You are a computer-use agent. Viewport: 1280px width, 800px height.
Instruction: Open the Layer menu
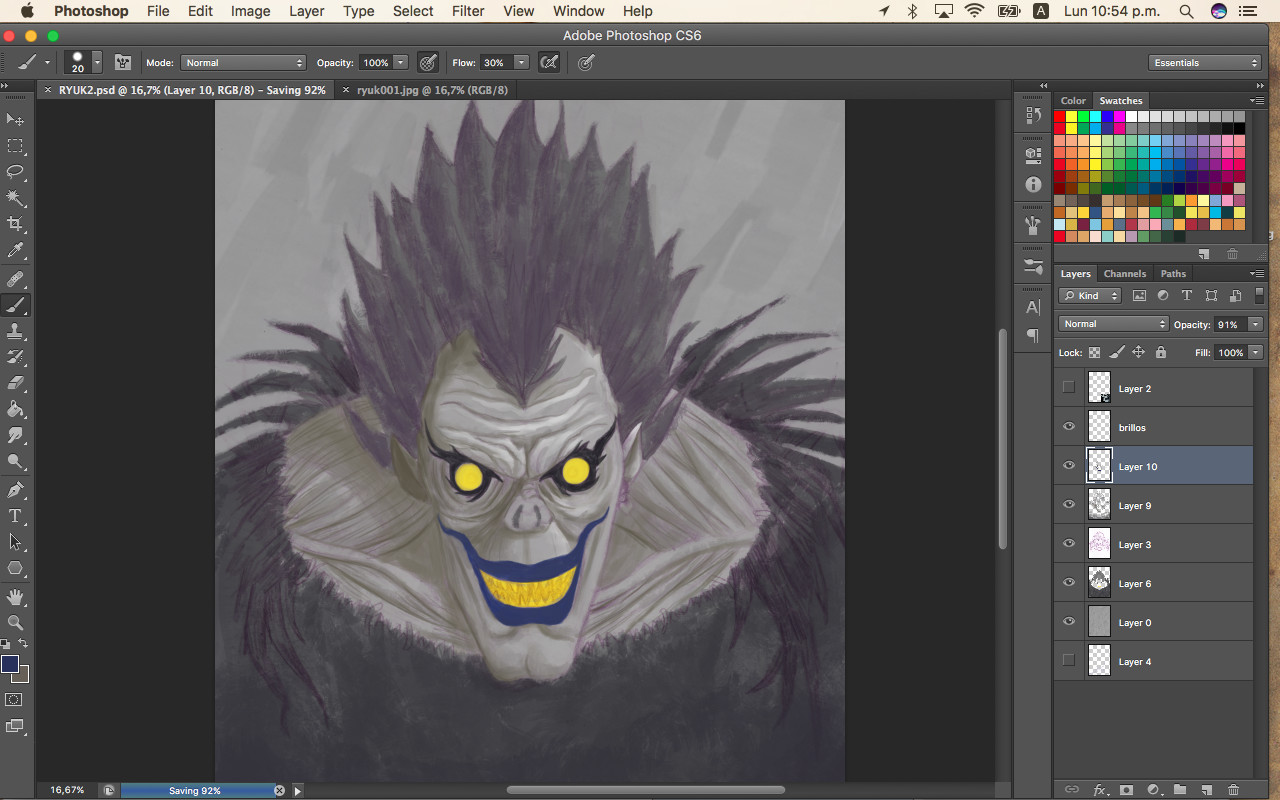[x=306, y=11]
